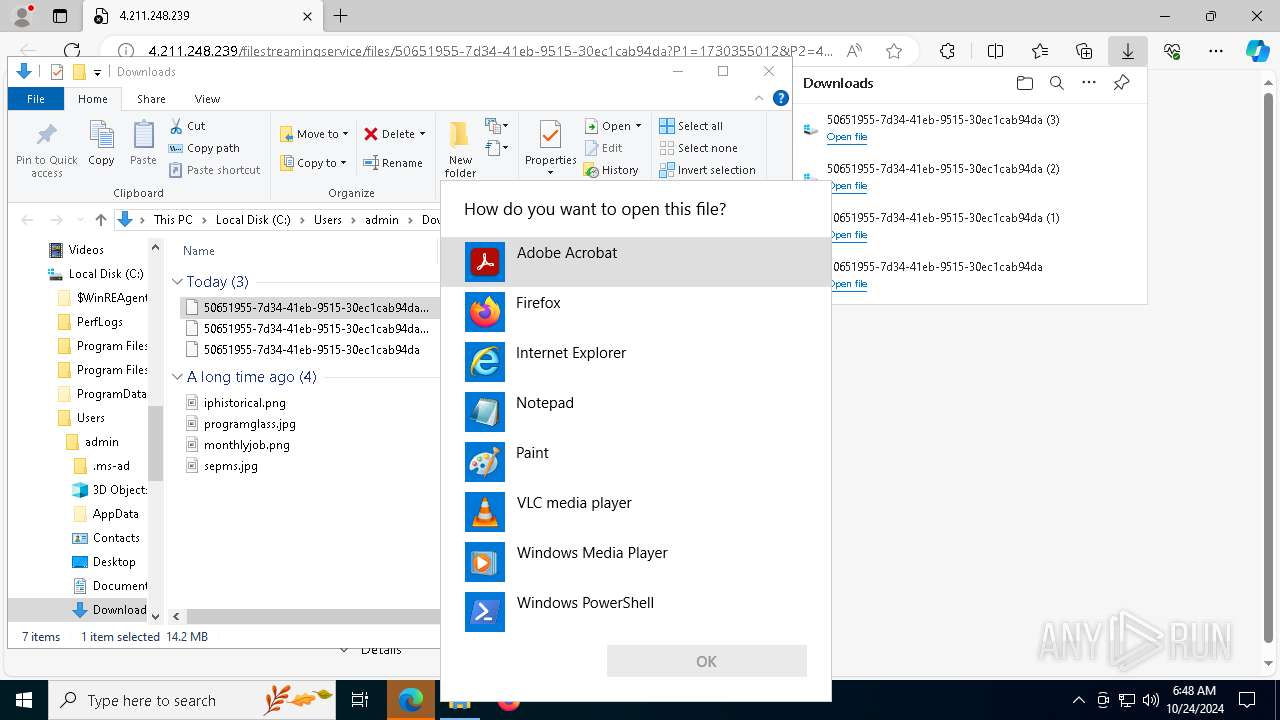Image resolution: width=1280 pixels, height=720 pixels.
Task: Click the Paste ribbon icon
Action: point(143,143)
